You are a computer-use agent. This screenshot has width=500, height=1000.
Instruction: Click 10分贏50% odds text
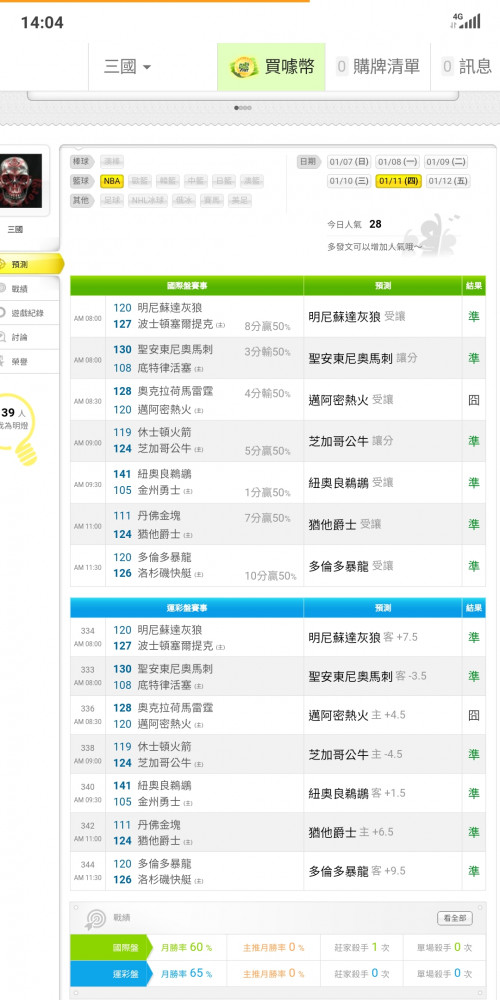pyautogui.click(x=270, y=576)
